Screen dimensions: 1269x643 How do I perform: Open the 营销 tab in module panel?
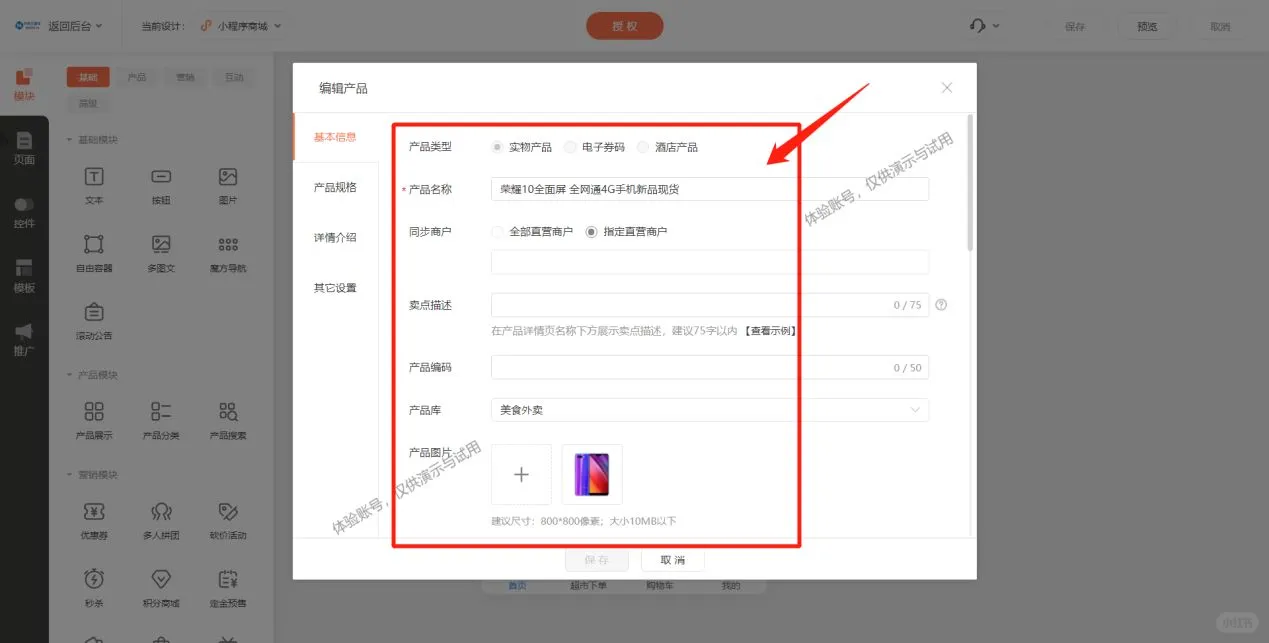[x=184, y=76]
